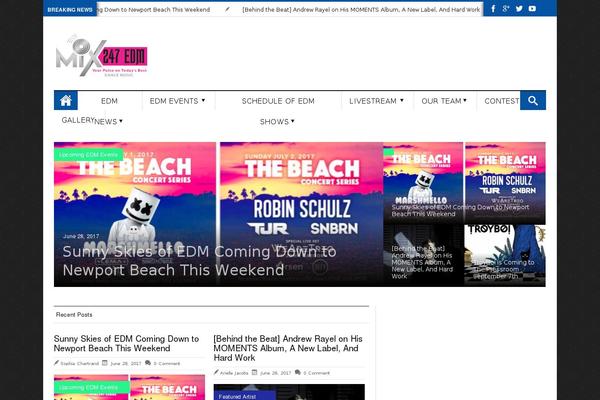Open the SCHEDULE OF EDM SHOWS menu
The image size is (600, 400).
[x=278, y=111]
